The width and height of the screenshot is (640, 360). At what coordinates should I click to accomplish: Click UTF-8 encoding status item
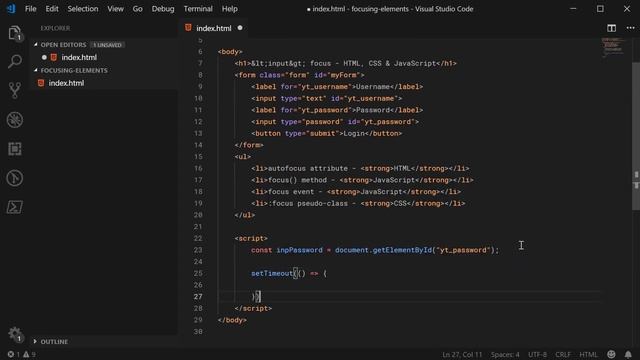click(538, 354)
